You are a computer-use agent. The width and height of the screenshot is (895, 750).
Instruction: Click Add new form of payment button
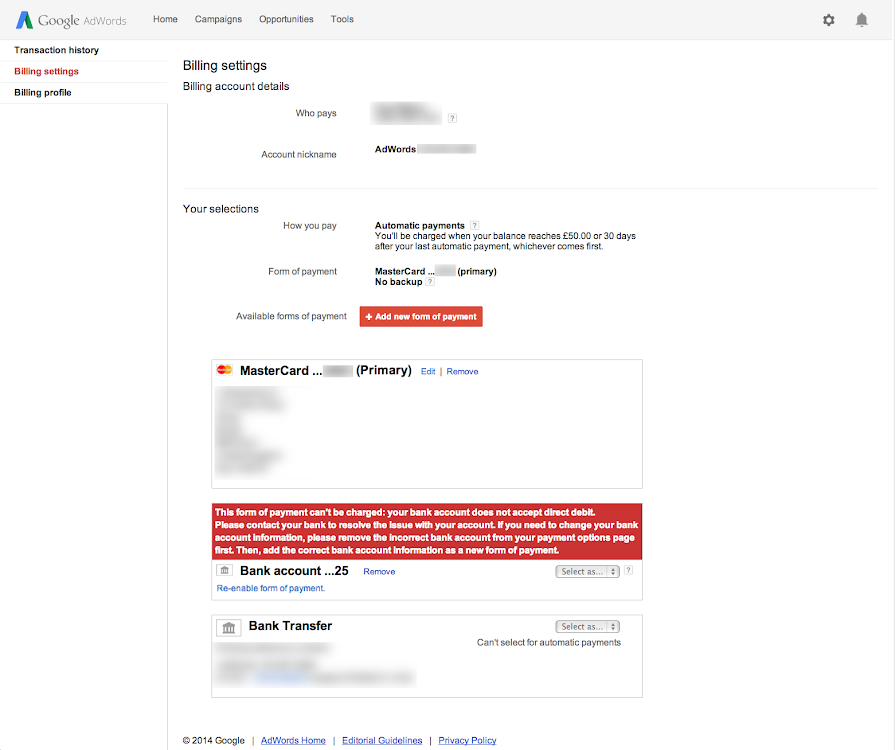tap(421, 316)
